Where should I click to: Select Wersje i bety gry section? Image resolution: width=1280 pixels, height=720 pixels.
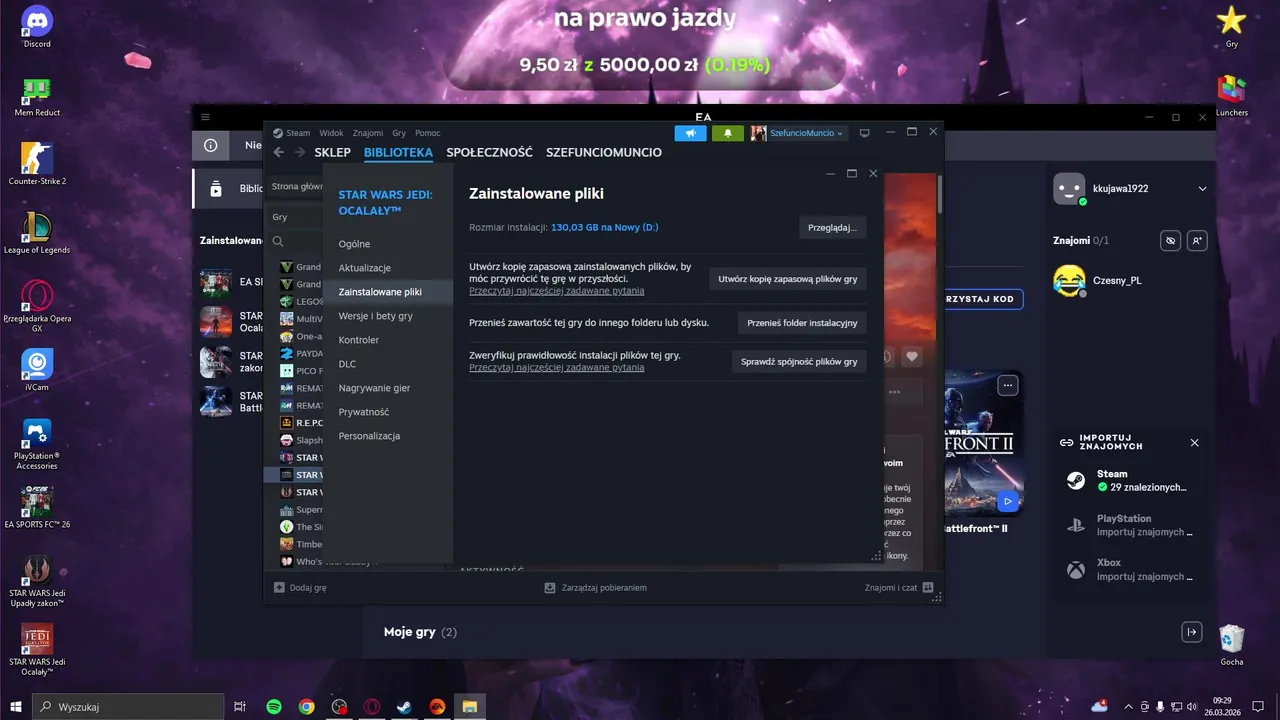pyautogui.click(x=388, y=316)
